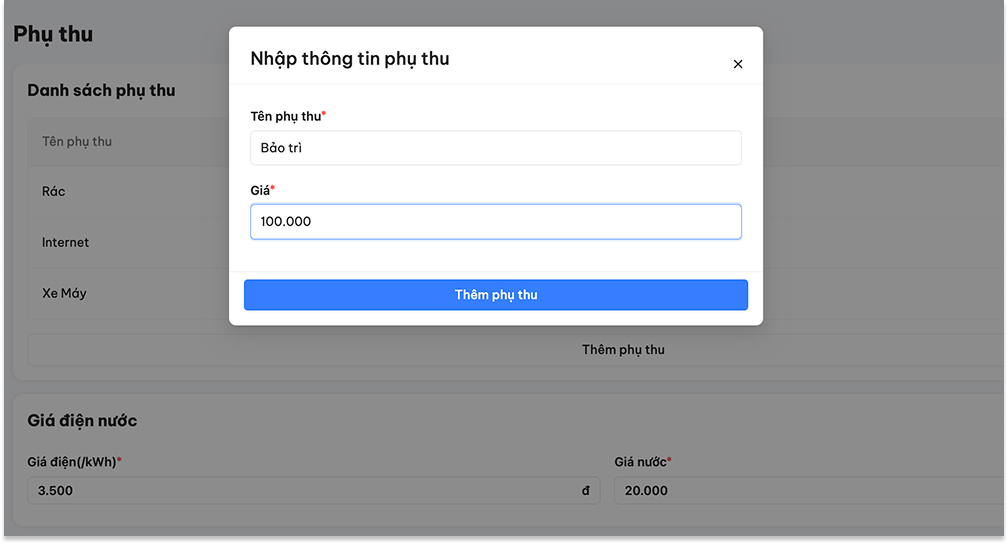Click the dialog title "Nhập thông tin phụ thu"
This screenshot has width=1008, height=544.
point(350,59)
